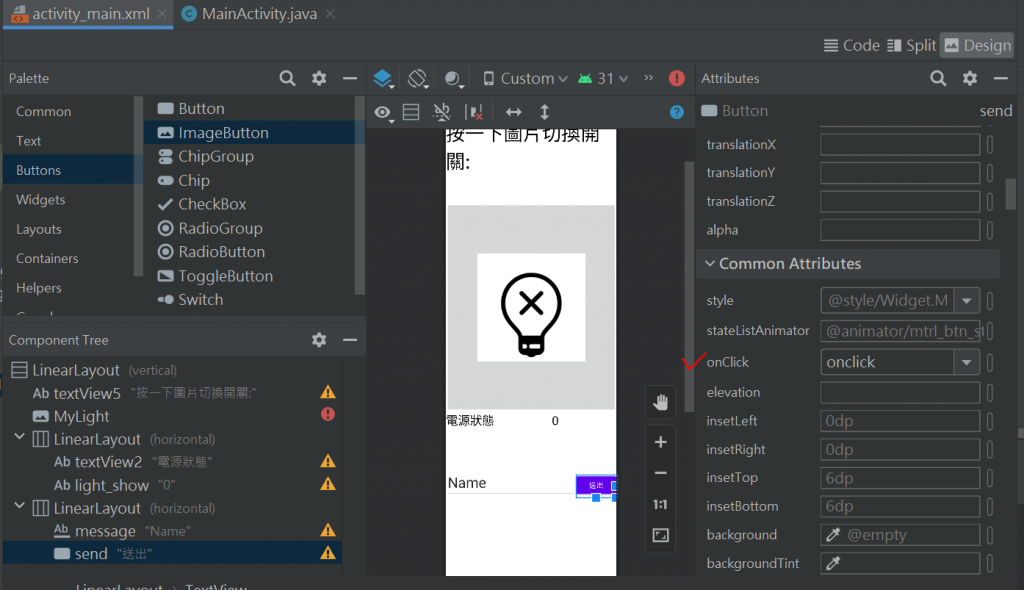Click the purple send button in preview

point(596,485)
